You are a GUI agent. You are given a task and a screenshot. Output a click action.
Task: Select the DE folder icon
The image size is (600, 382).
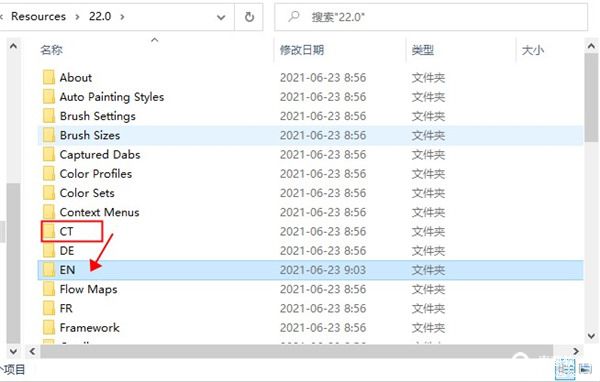49,251
